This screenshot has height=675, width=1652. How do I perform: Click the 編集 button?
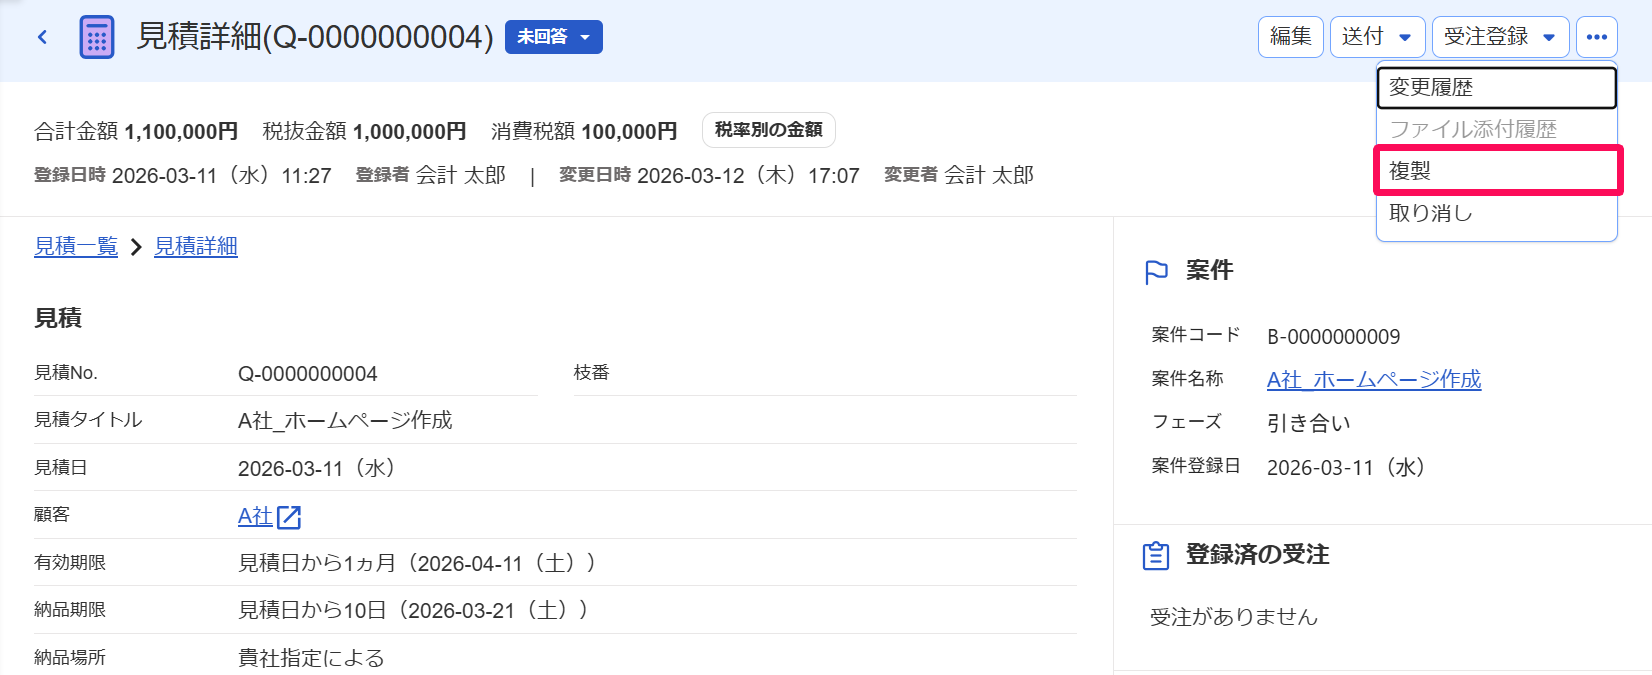click(1291, 37)
